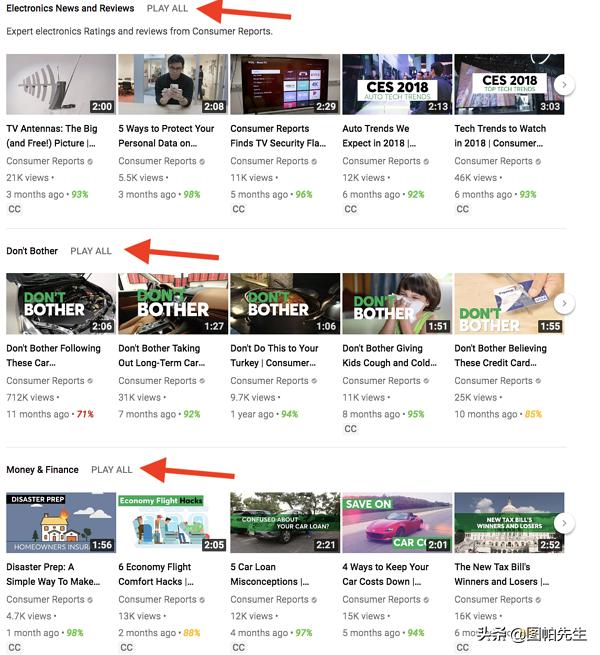Click CC badge under Kids Cough and Cold video
This screenshot has height=655, width=600.
pyautogui.click(x=351, y=429)
